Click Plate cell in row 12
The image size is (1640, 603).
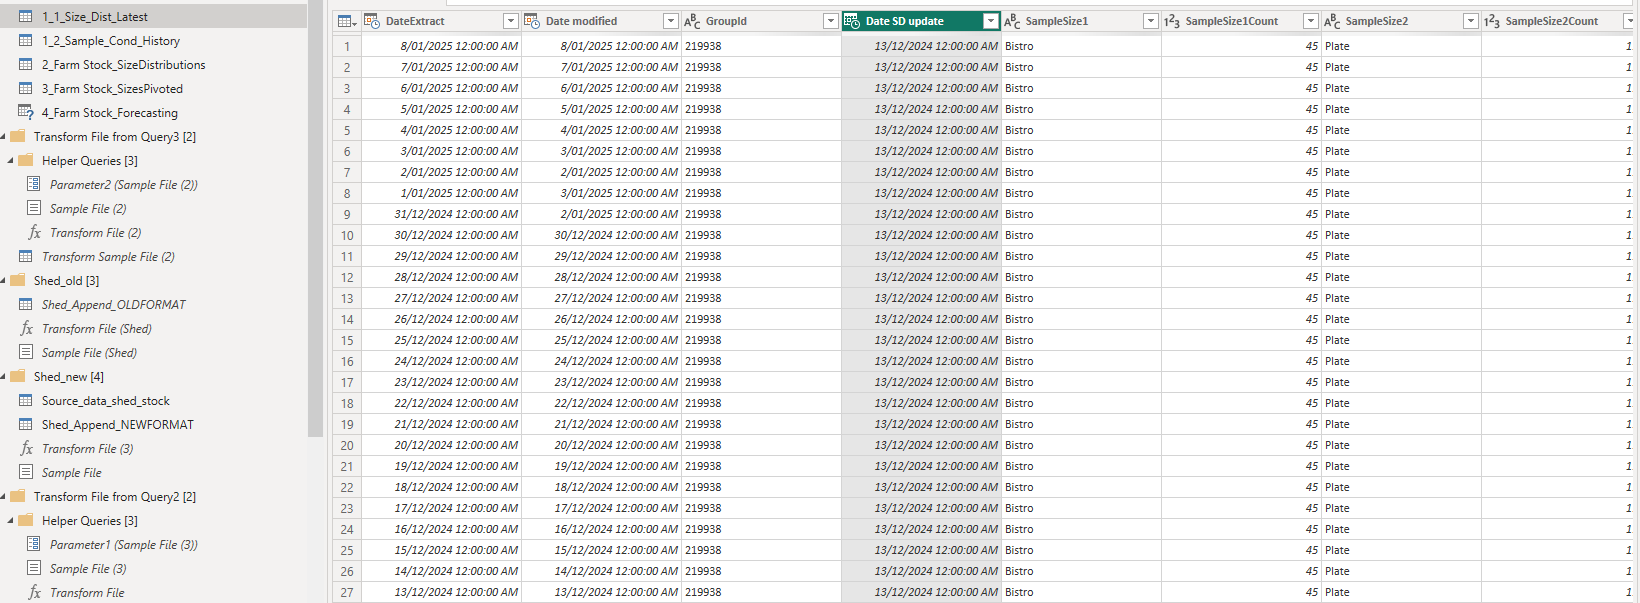click(x=1401, y=277)
